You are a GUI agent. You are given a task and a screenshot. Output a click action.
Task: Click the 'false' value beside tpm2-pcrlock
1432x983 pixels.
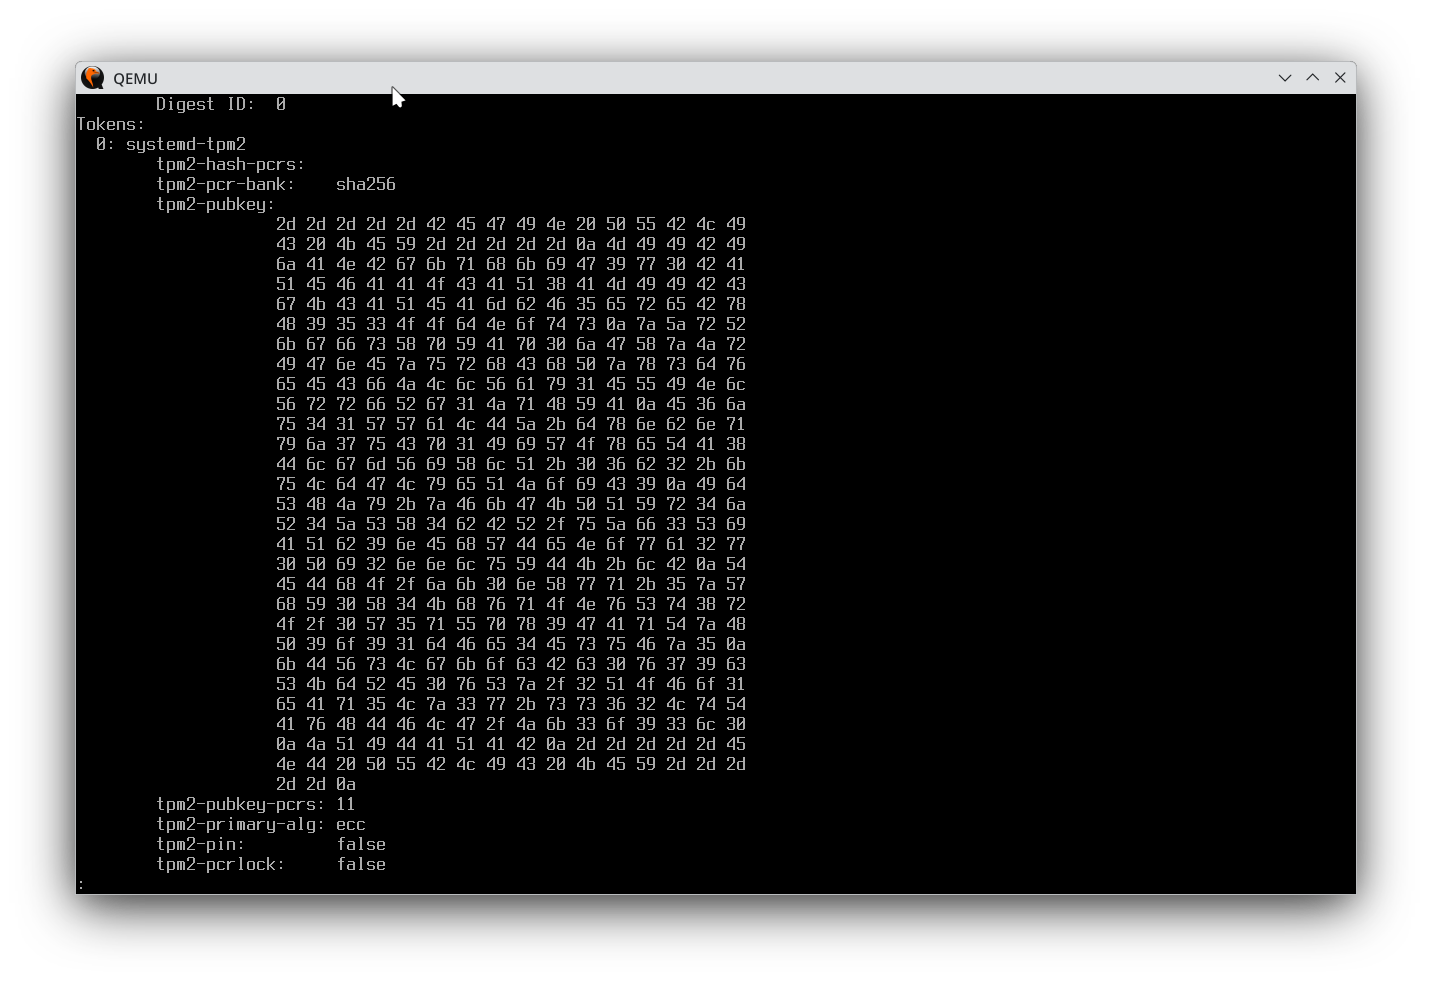pos(361,864)
